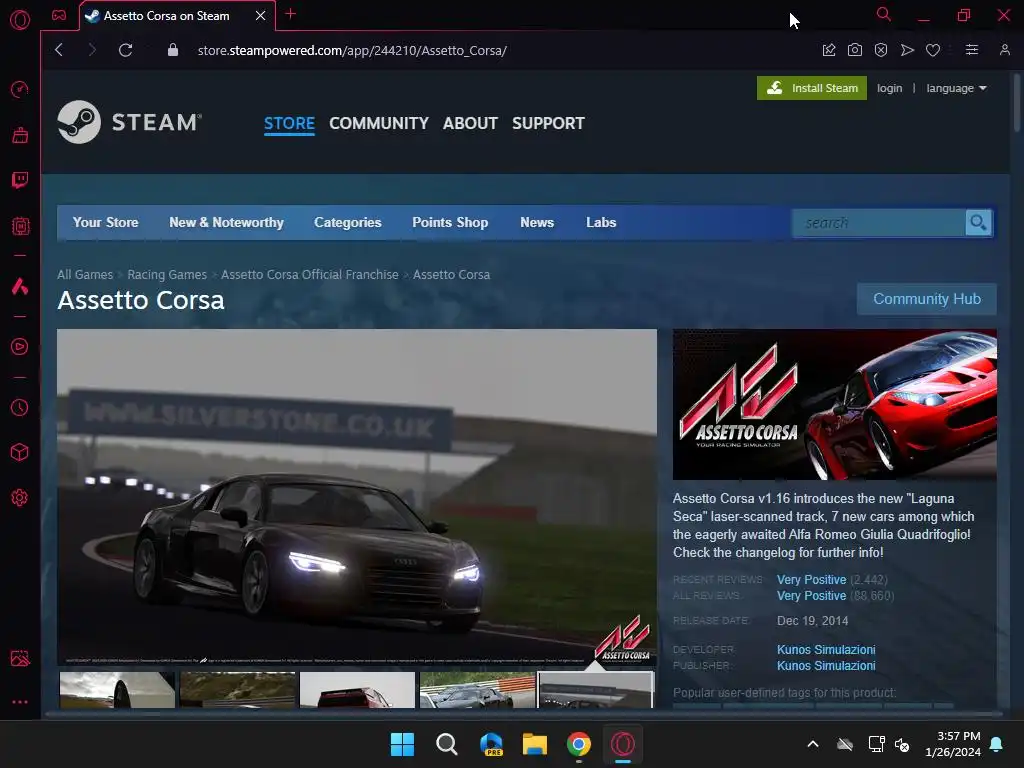This screenshot has width=1024, height=768.
Task: Open the Player sidebar icon
Action: 20,346
